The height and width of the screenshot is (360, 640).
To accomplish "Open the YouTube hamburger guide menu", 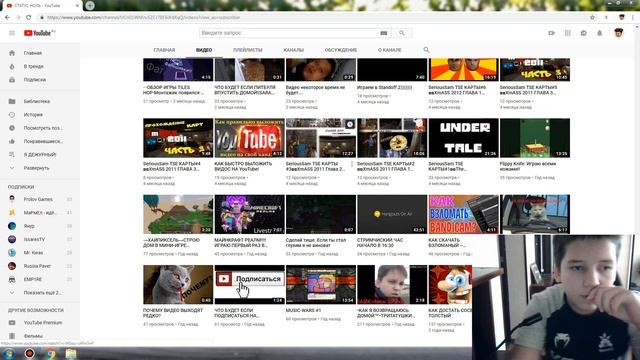I will 12,33.
